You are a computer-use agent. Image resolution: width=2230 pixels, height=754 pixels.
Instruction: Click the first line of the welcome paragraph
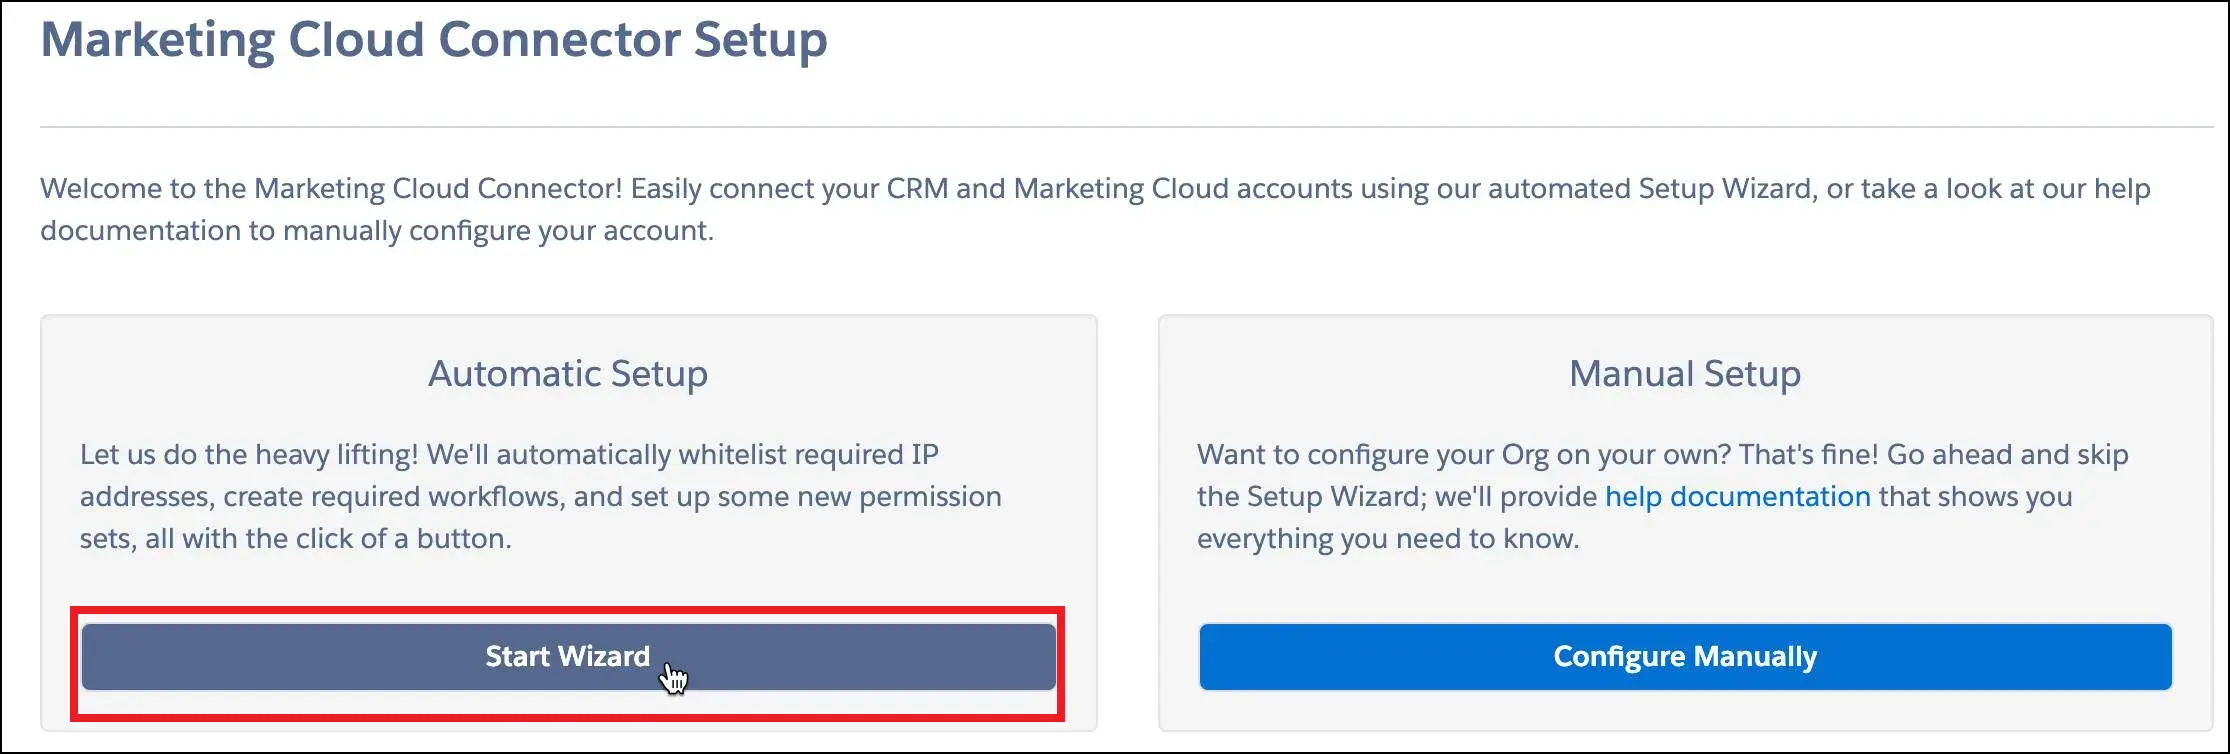click(1095, 188)
